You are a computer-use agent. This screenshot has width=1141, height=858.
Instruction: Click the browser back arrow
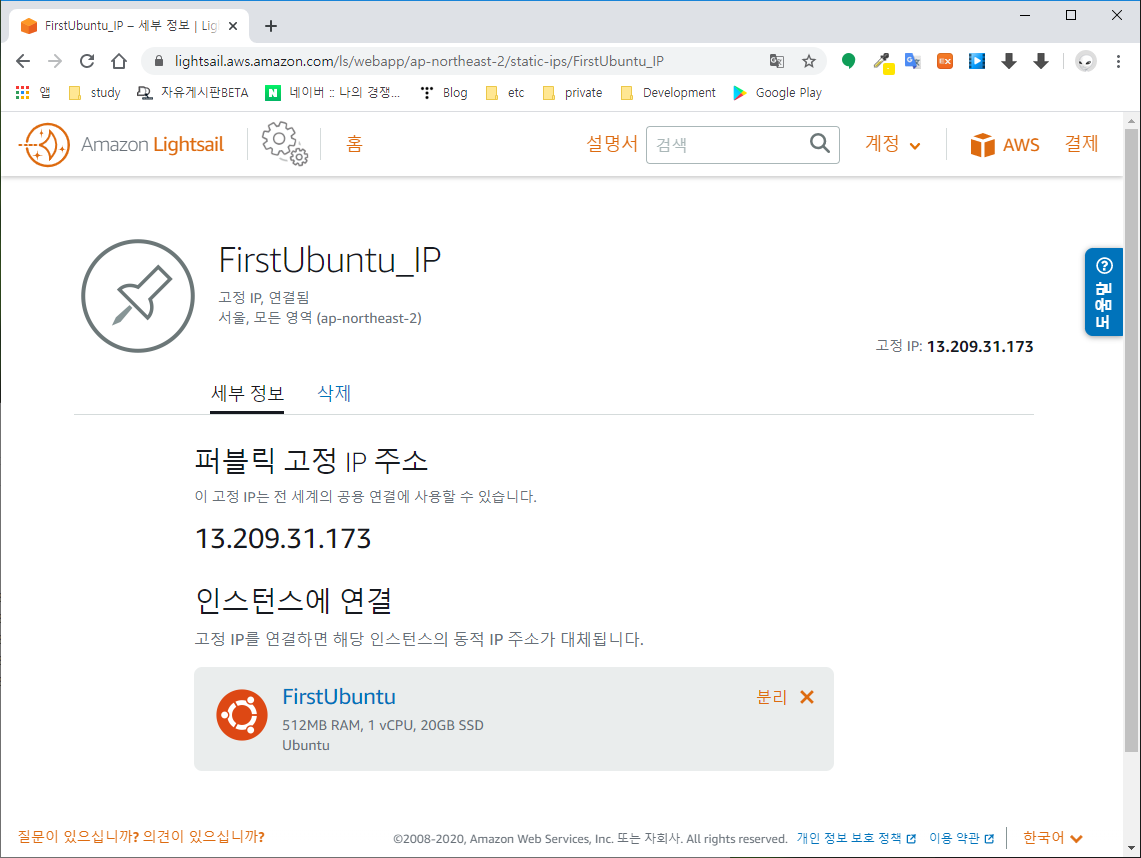click(x=23, y=61)
